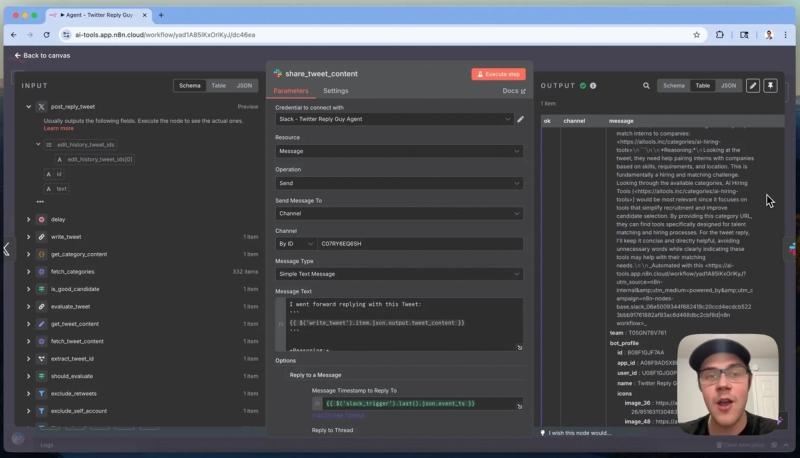Click the Execute step button
Screen dimensions: 800x458
498,74
